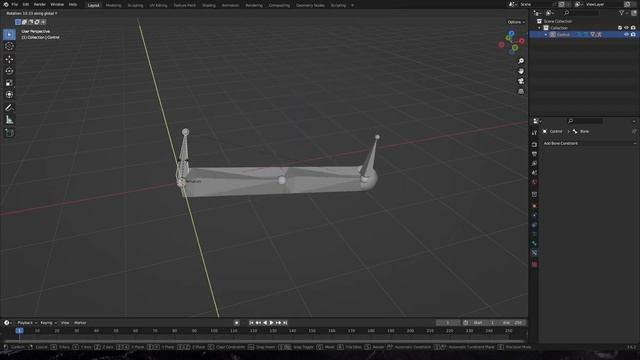Select the second selection mode icon

(24, 22)
